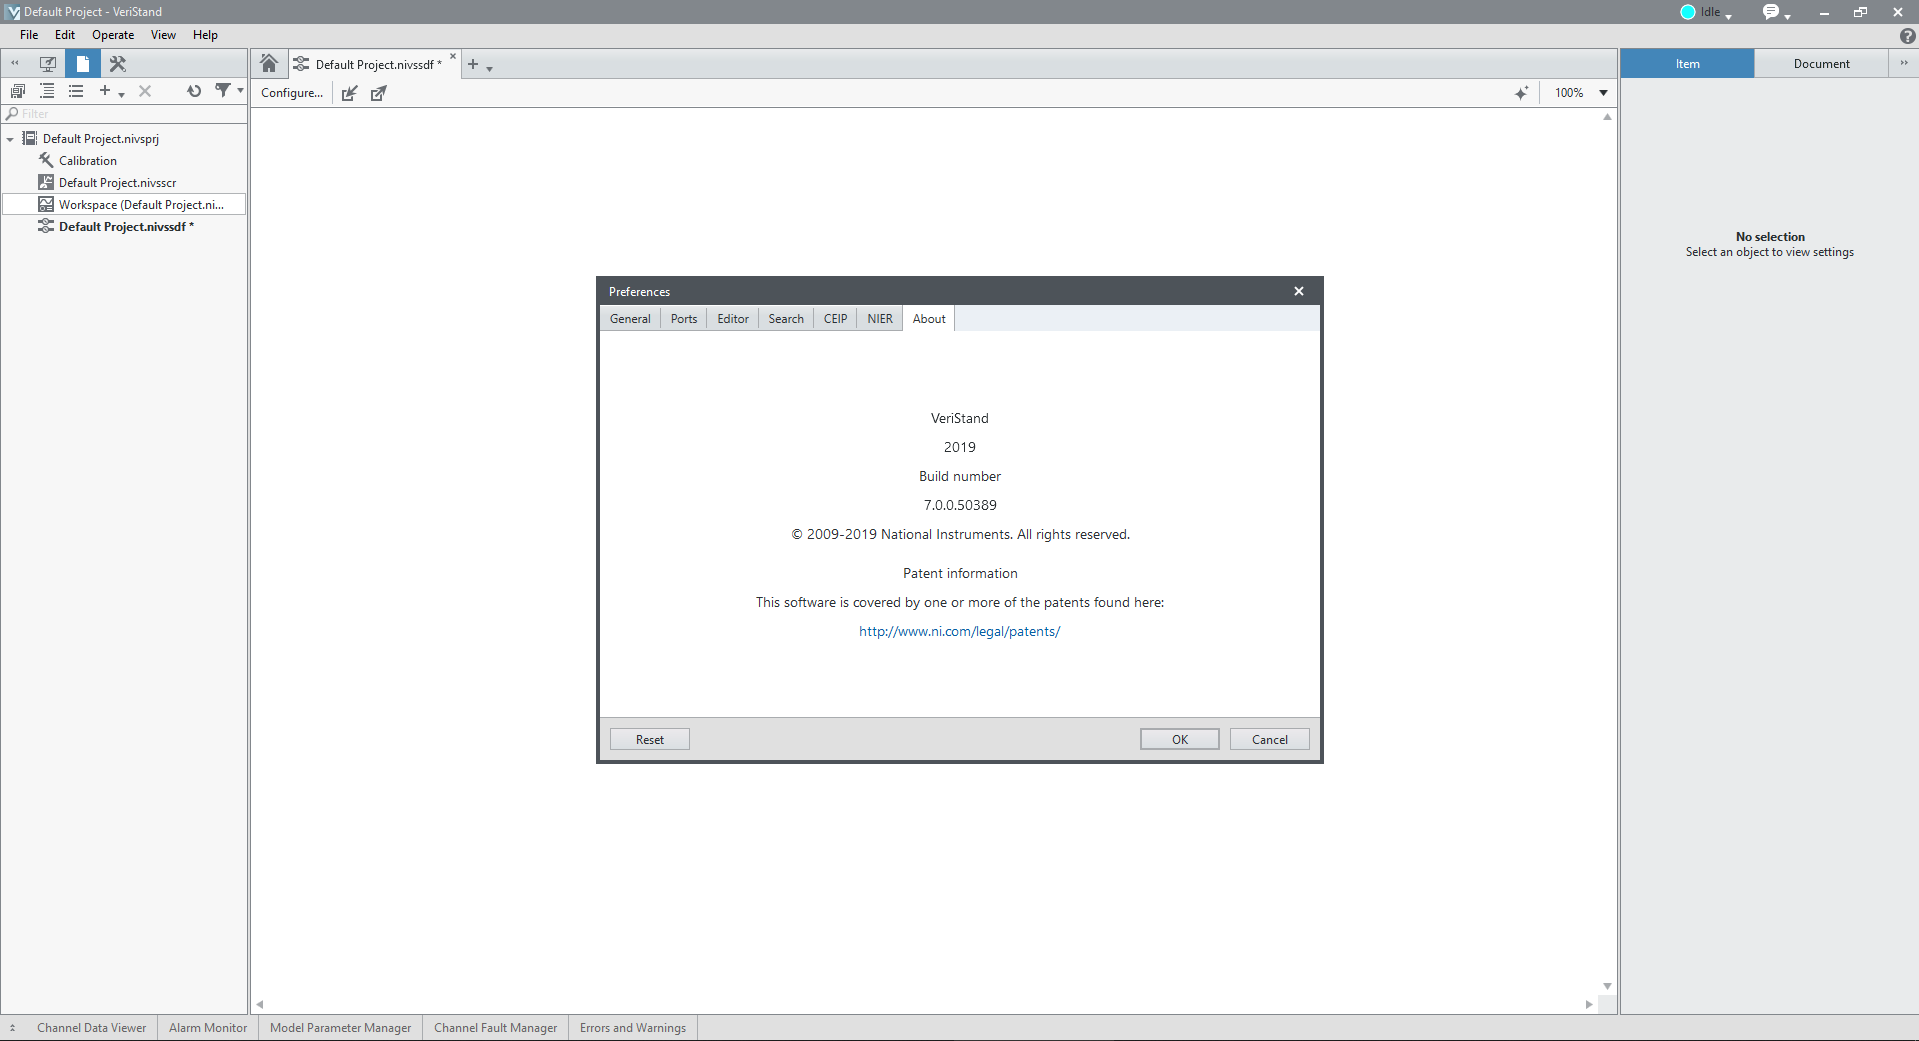Open NIER tab in Preferences

click(x=880, y=319)
